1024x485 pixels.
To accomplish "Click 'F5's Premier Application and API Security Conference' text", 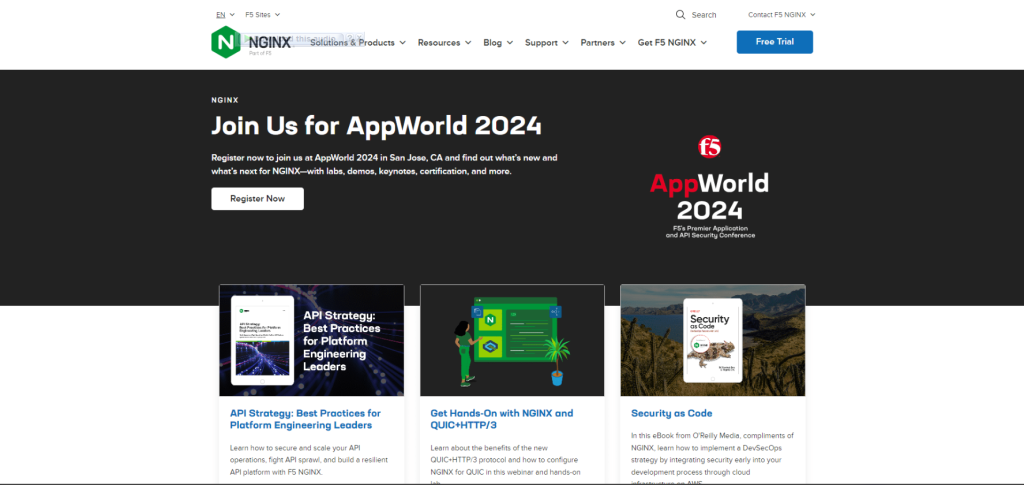I will point(711,231).
